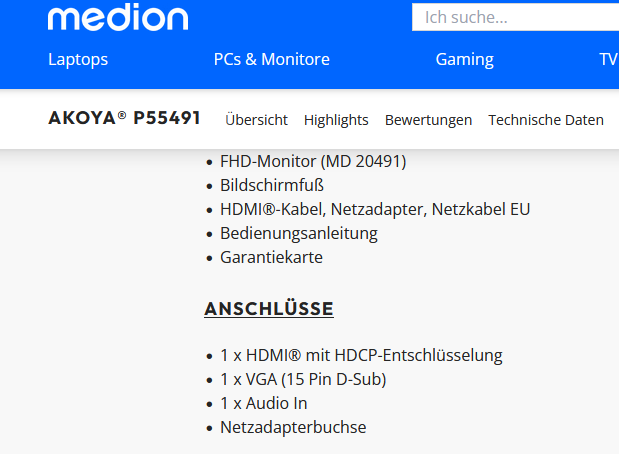Select the Technische Daten tab
Viewport: 619px width, 454px height.
pyautogui.click(x=546, y=120)
